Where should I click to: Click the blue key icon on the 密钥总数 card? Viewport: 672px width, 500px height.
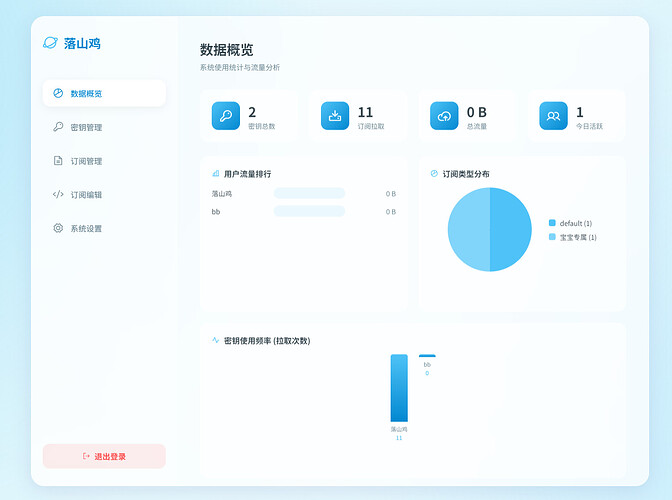(226, 116)
